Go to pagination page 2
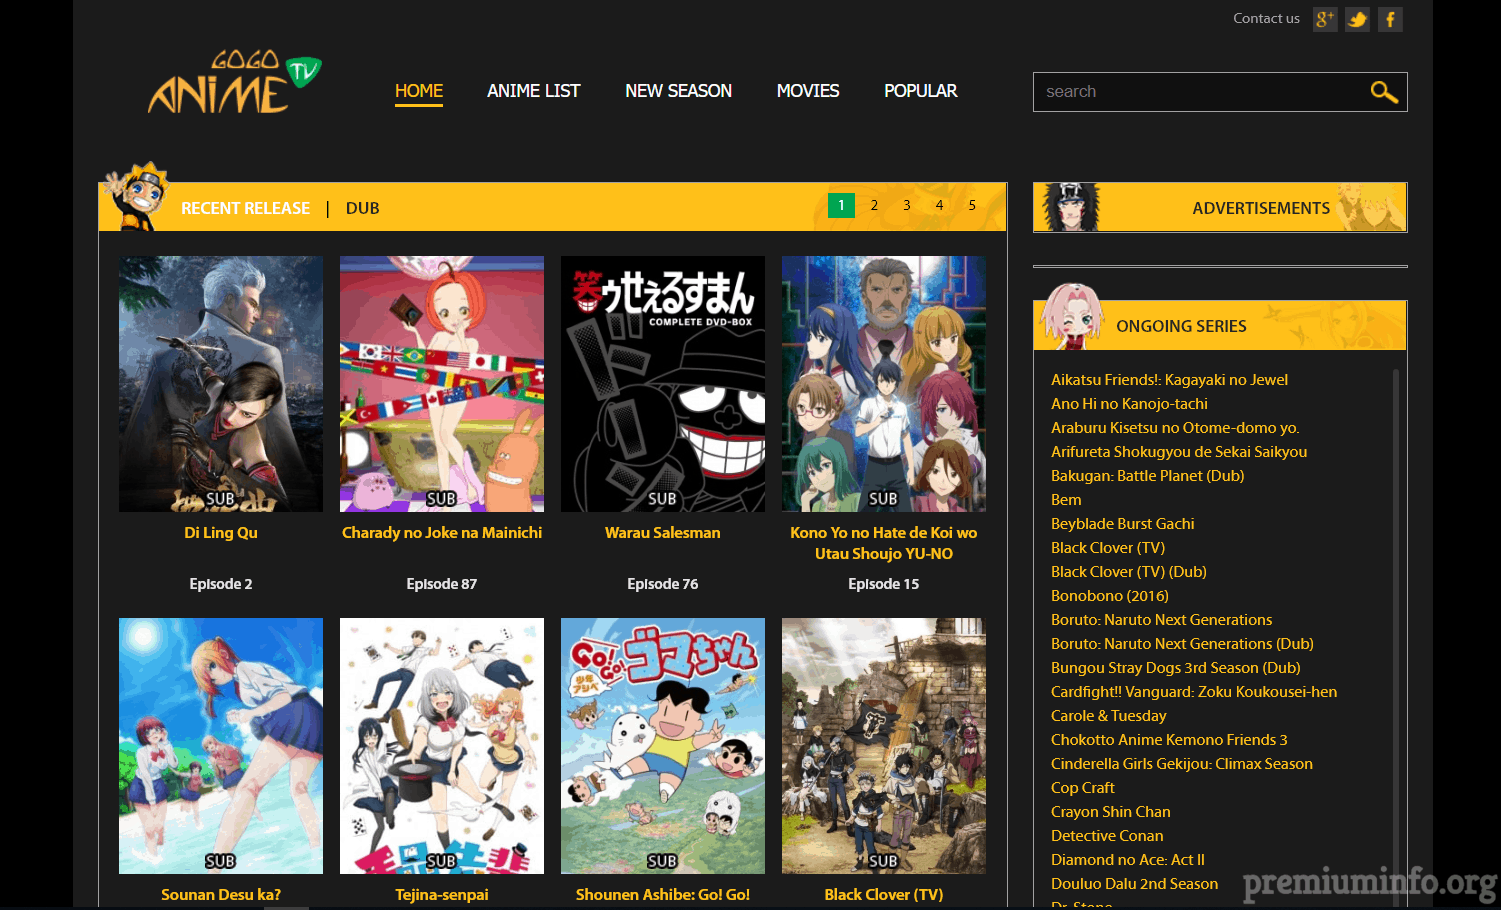This screenshot has height=910, width=1501. click(874, 205)
